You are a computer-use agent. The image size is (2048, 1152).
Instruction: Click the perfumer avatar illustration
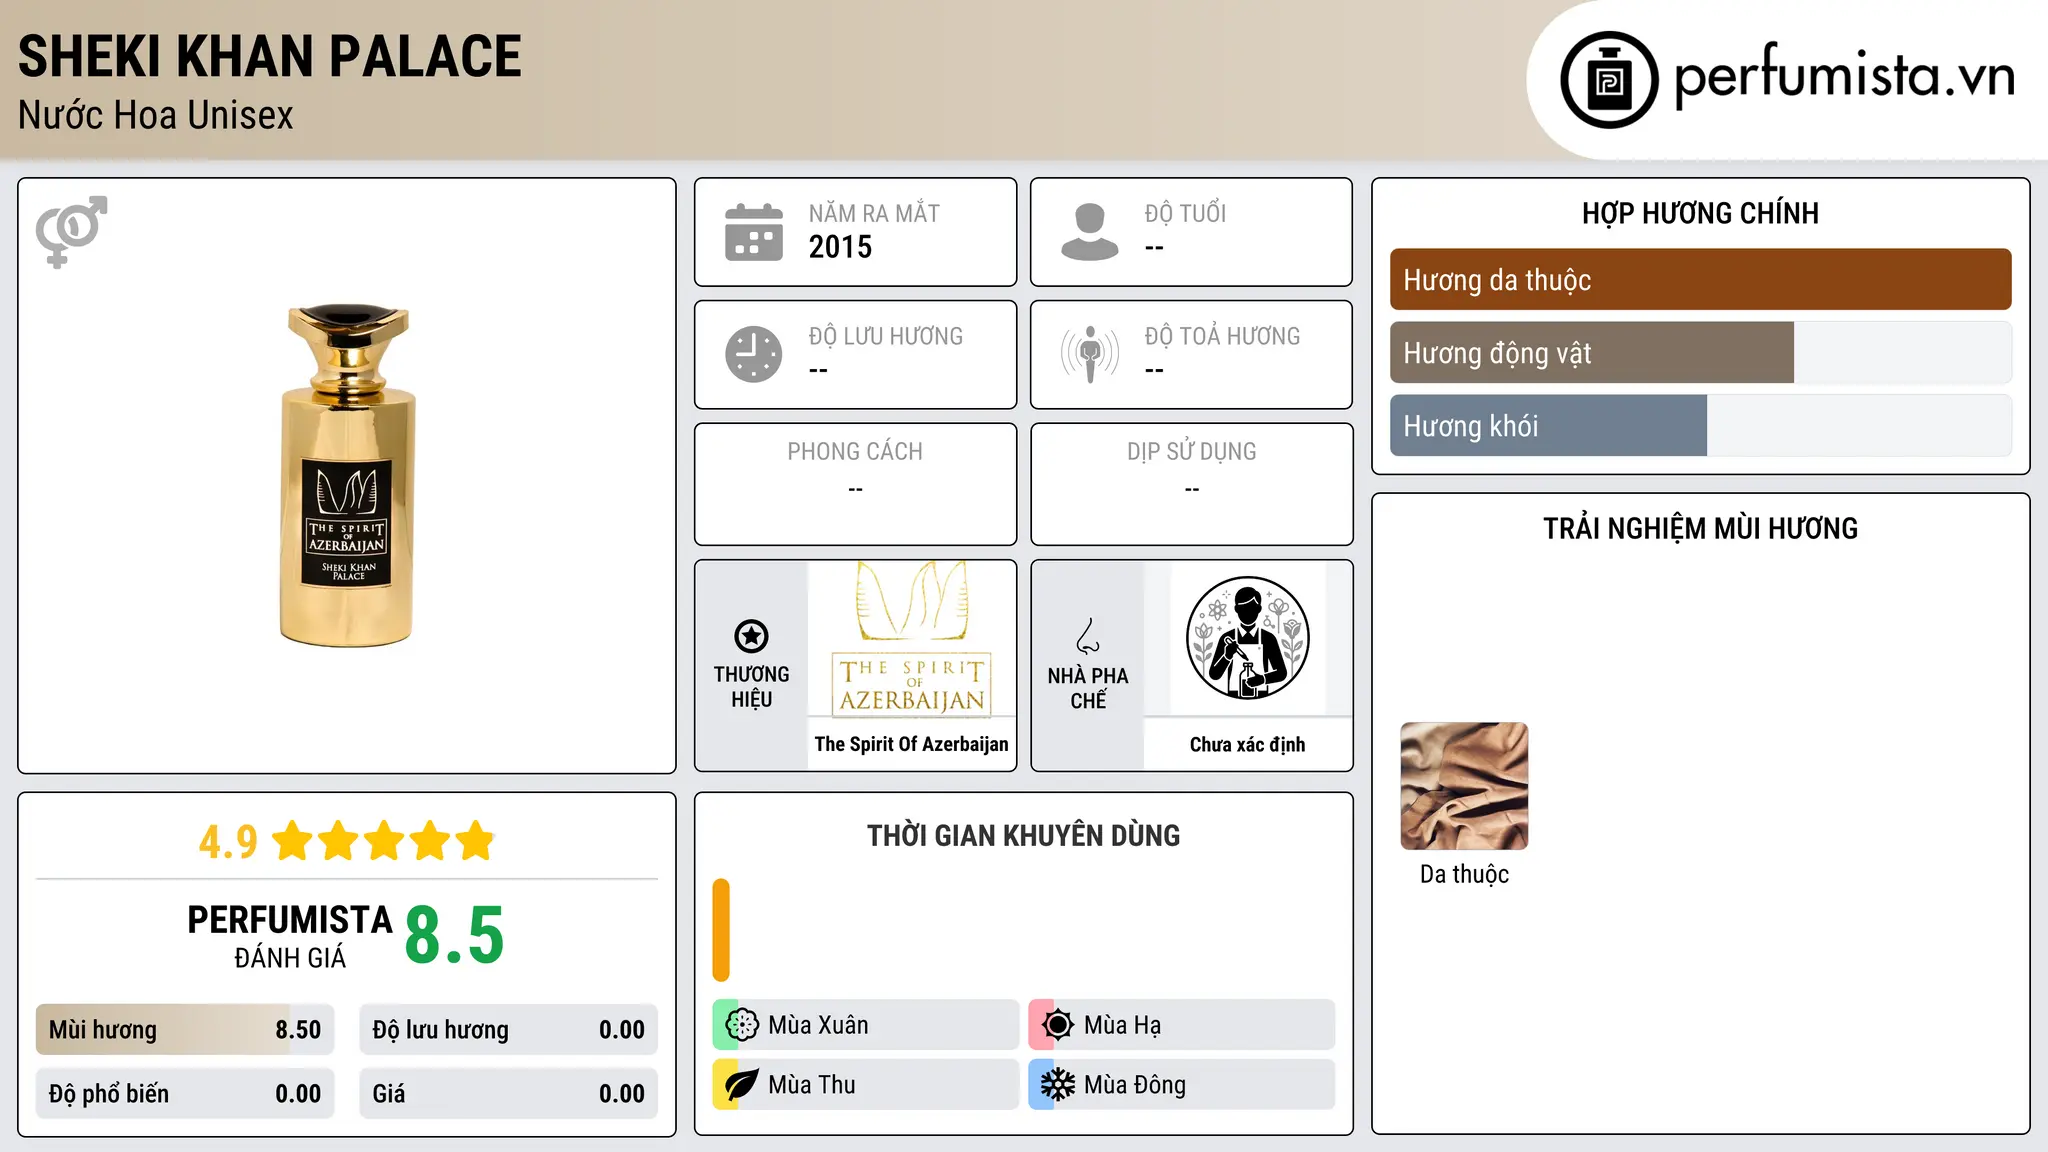1247,638
